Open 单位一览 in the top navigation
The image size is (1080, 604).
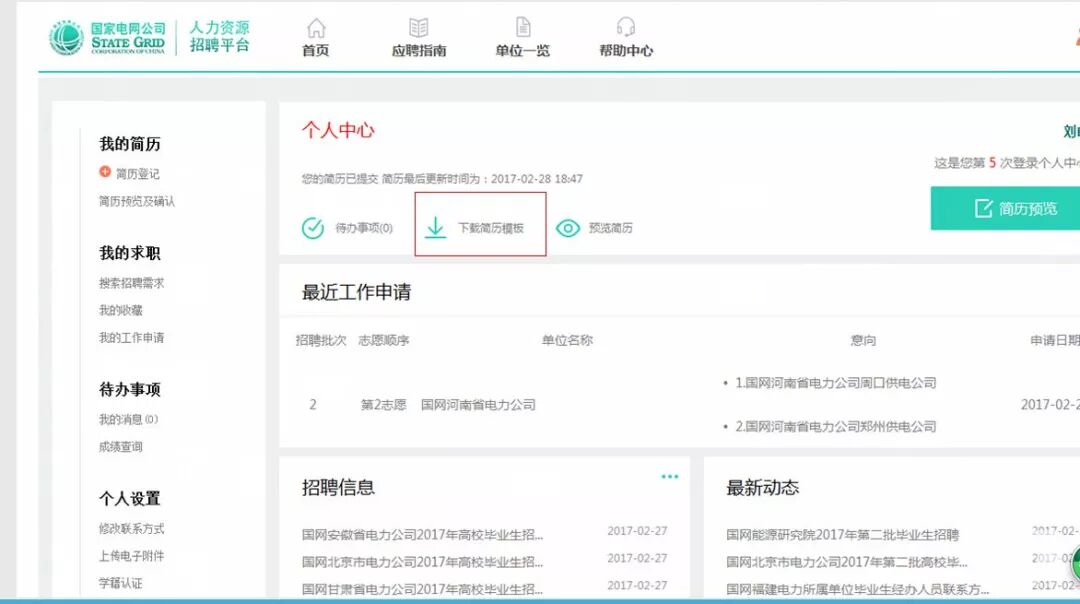coord(523,50)
